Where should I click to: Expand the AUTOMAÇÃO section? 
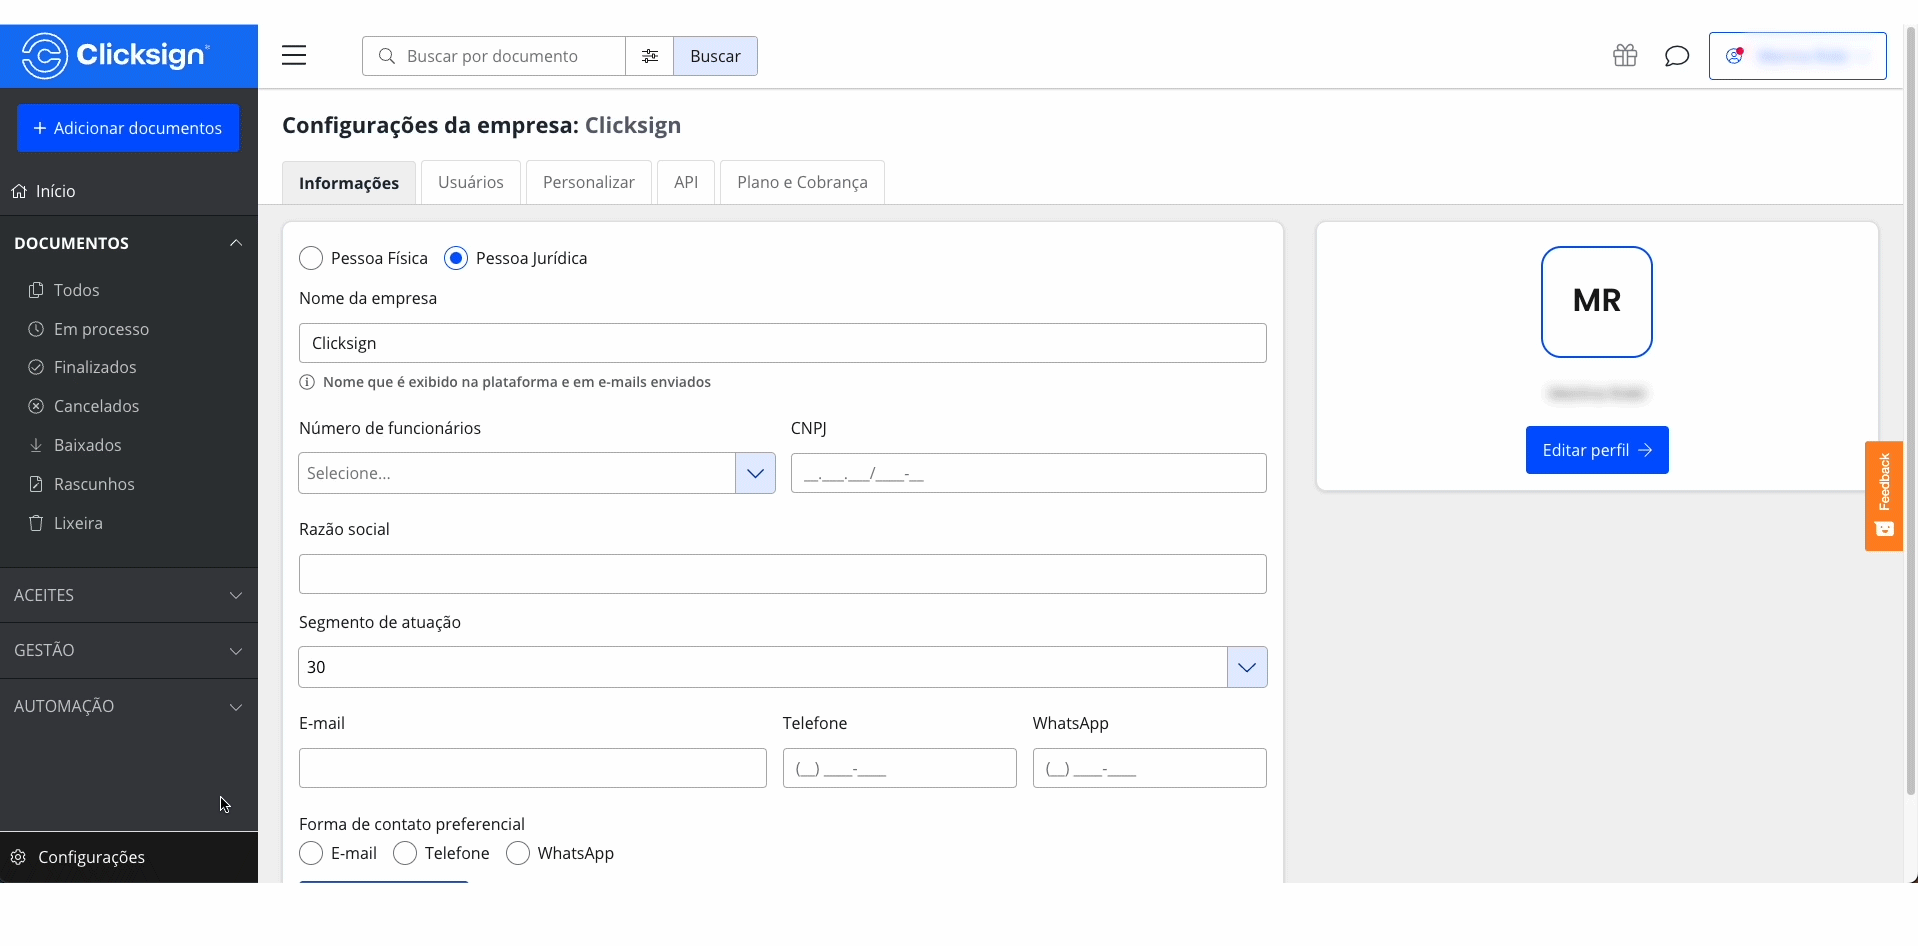point(129,706)
